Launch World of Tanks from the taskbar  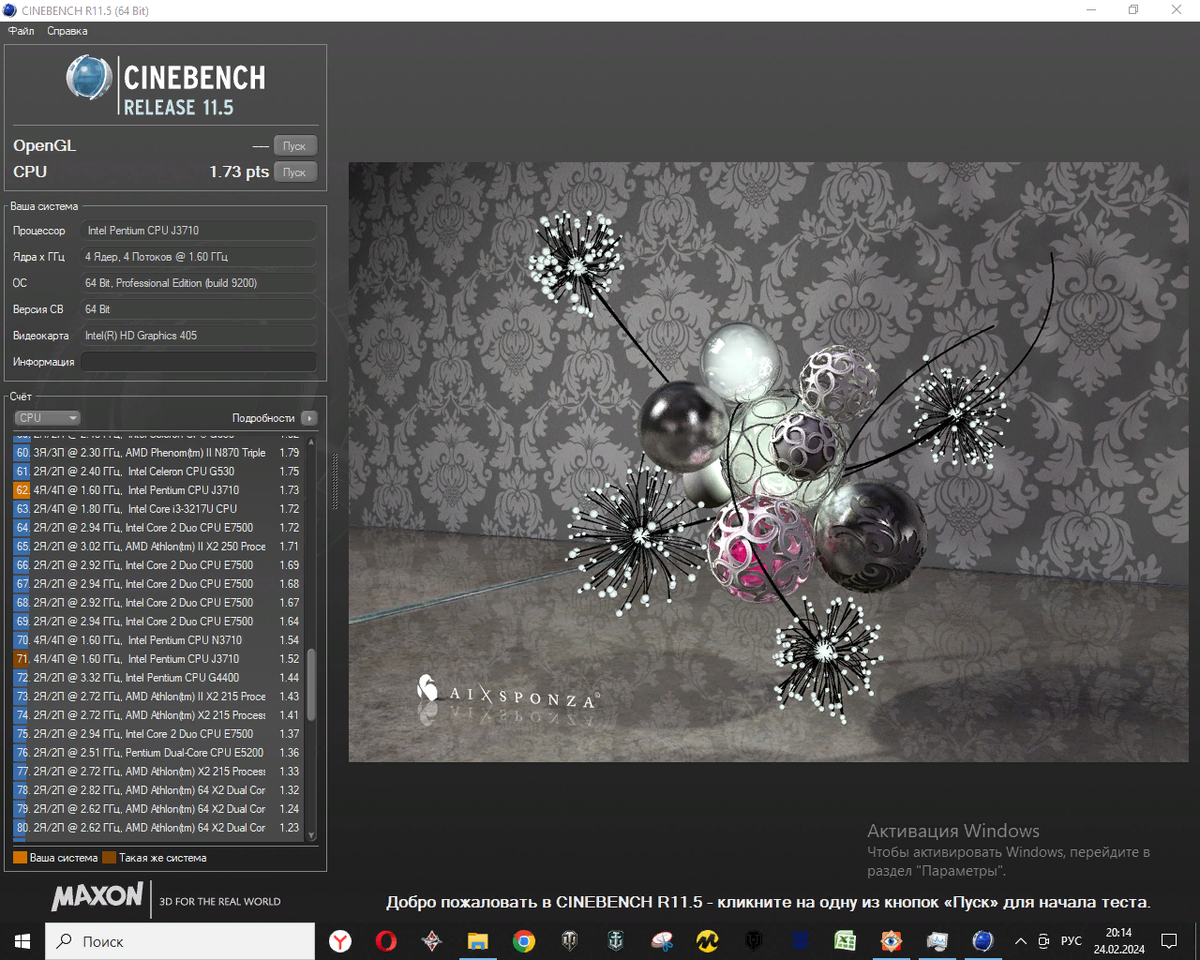tap(570, 941)
